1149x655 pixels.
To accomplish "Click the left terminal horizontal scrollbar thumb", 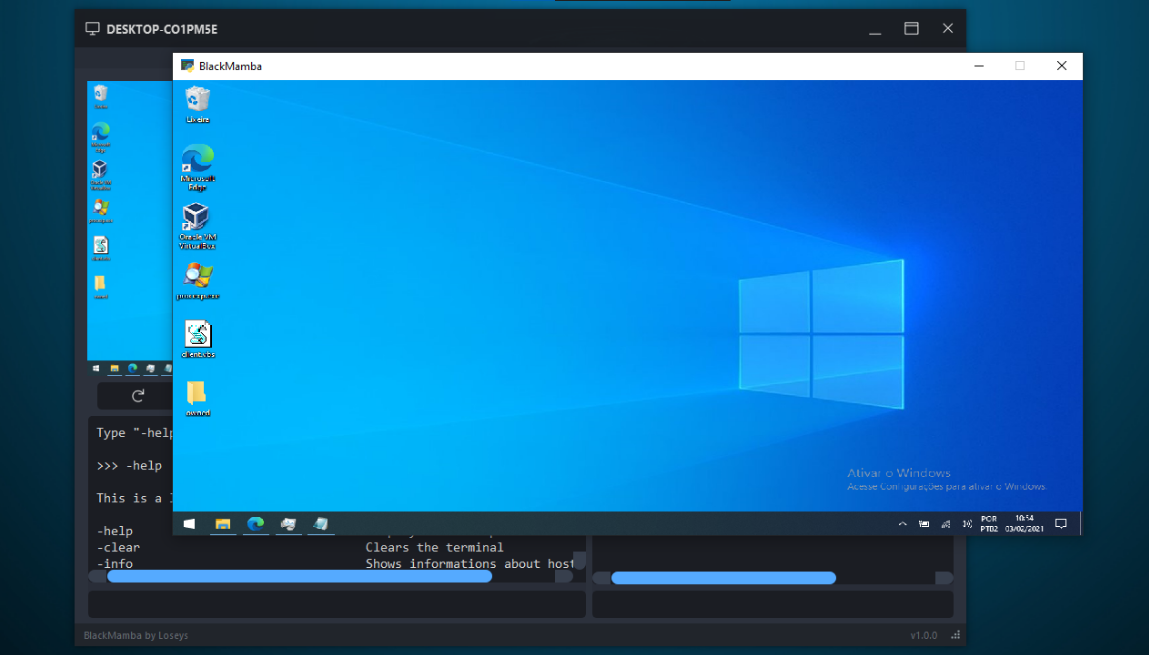I will coord(300,577).
